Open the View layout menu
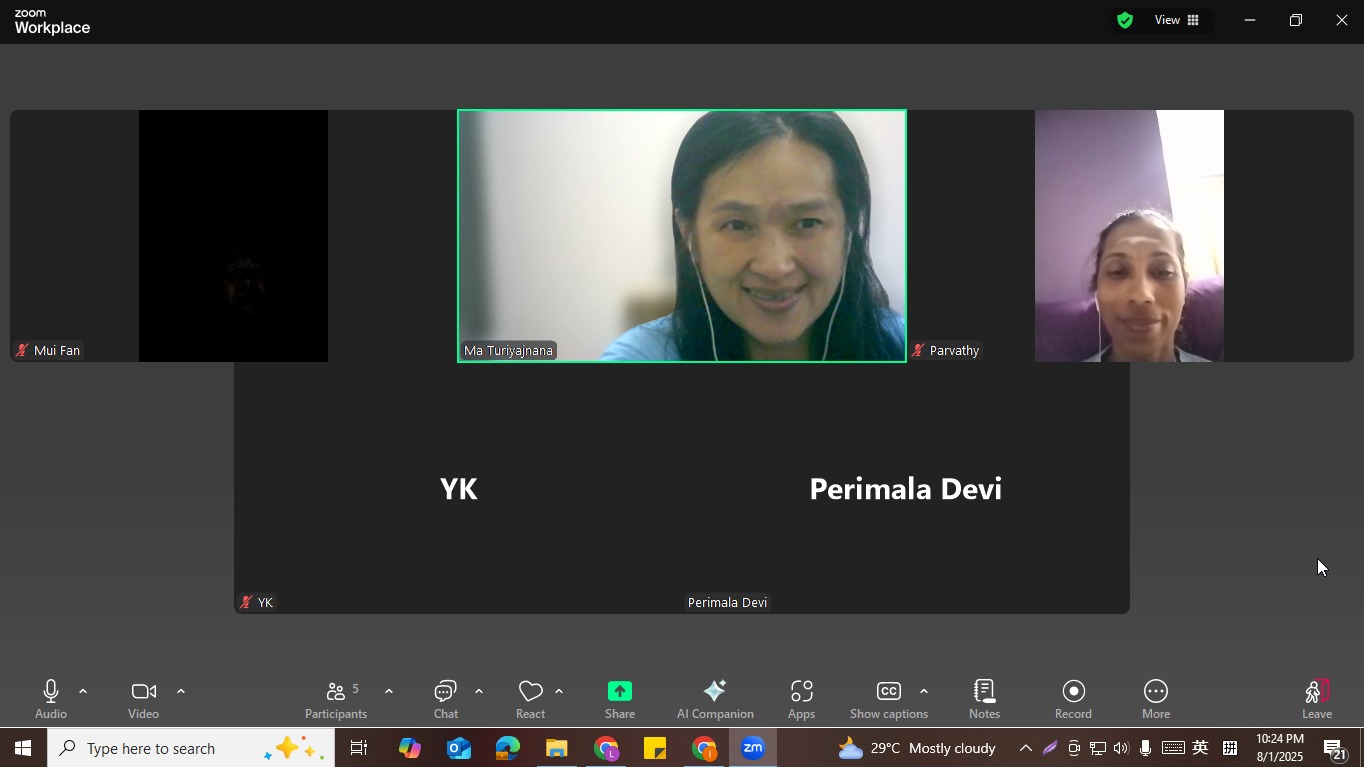This screenshot has height=767, width=1364. pos(1177,20)
